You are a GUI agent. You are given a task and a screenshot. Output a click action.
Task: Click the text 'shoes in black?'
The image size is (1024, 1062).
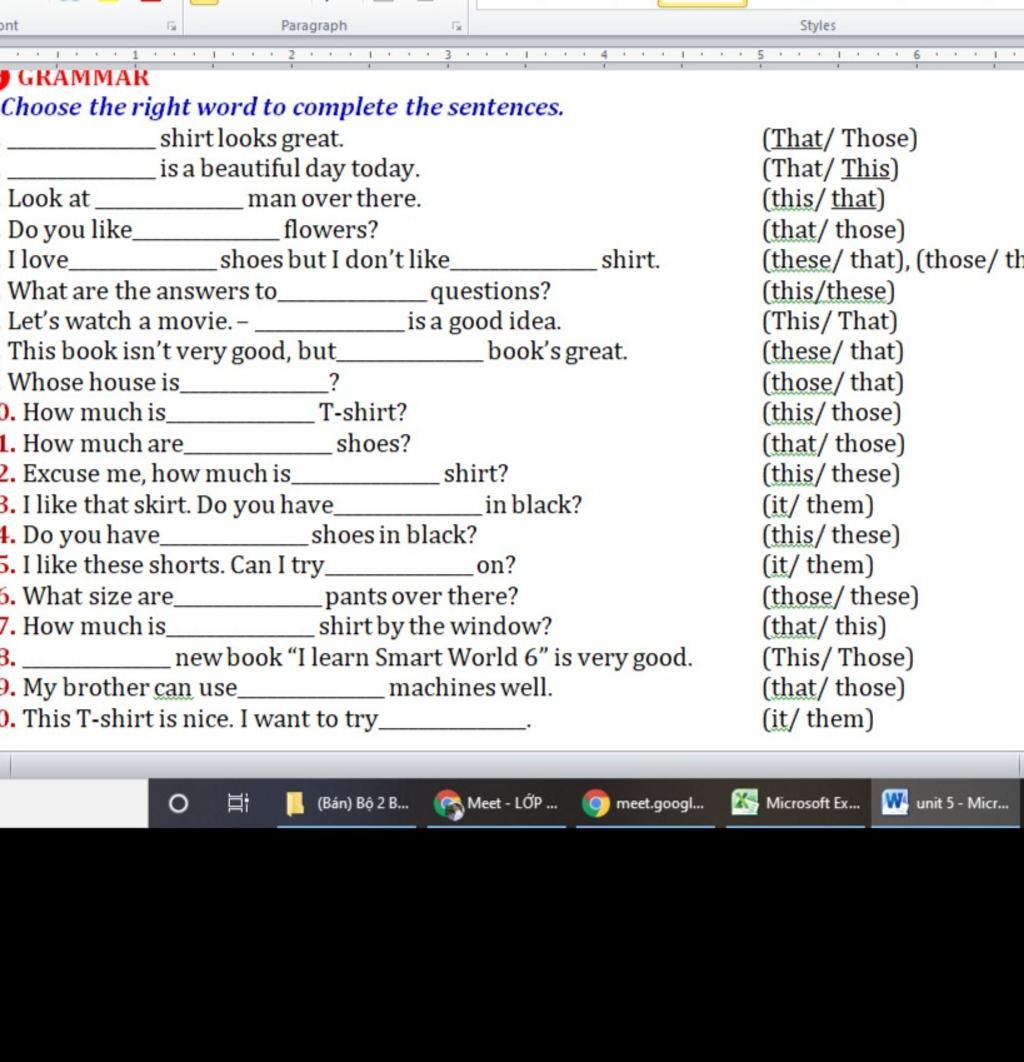tap(394, 535)
